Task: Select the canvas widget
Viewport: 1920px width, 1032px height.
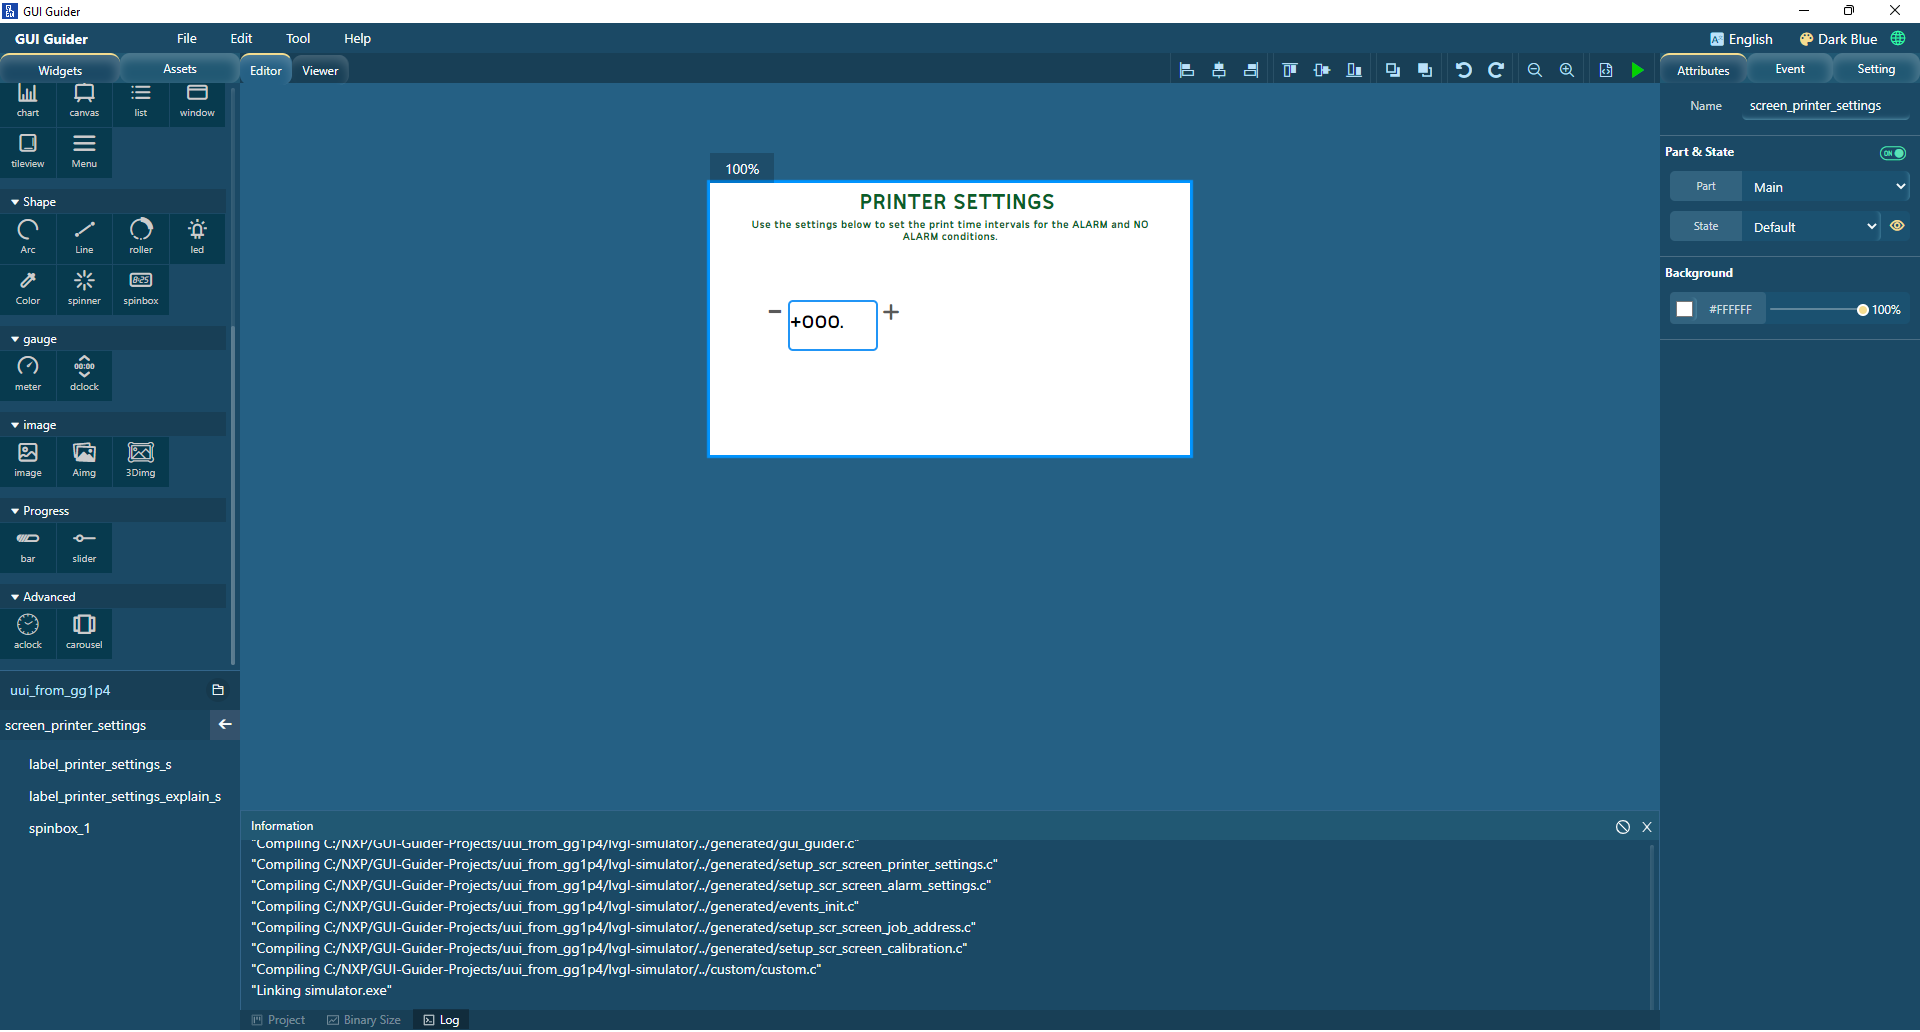Action: click(84, 101)
